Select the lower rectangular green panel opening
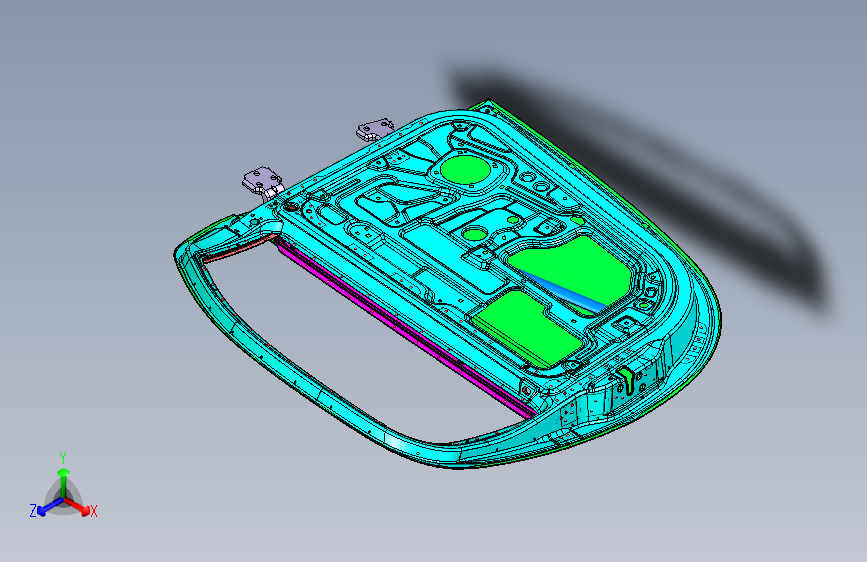 tap(529, 329)
